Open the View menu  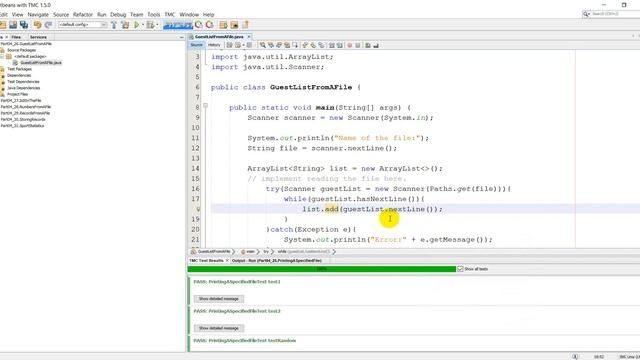coord(18,14)
